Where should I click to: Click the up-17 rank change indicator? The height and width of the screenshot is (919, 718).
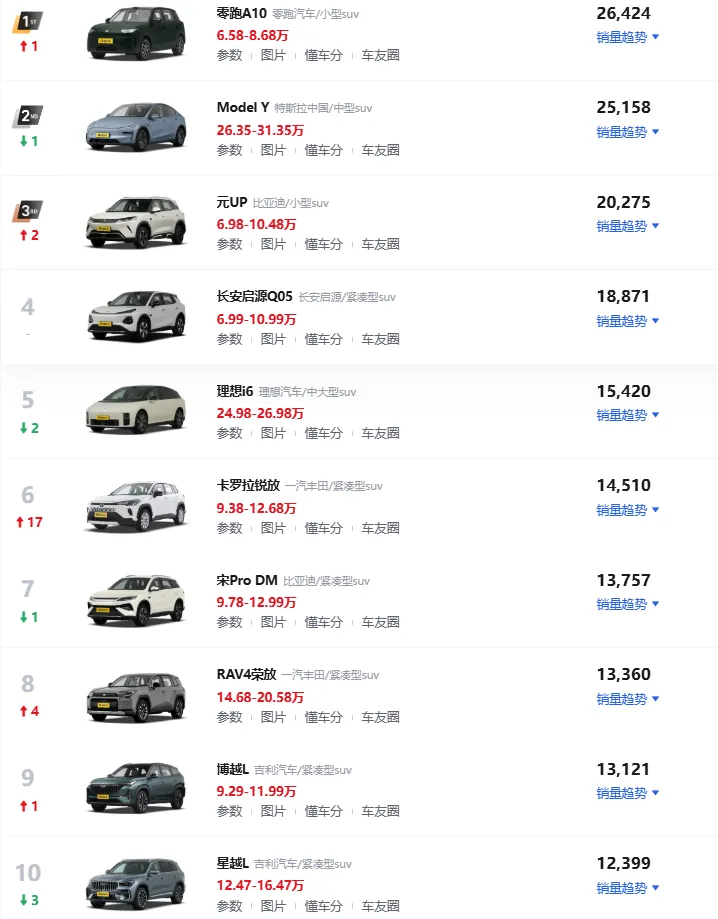[29, 522]
